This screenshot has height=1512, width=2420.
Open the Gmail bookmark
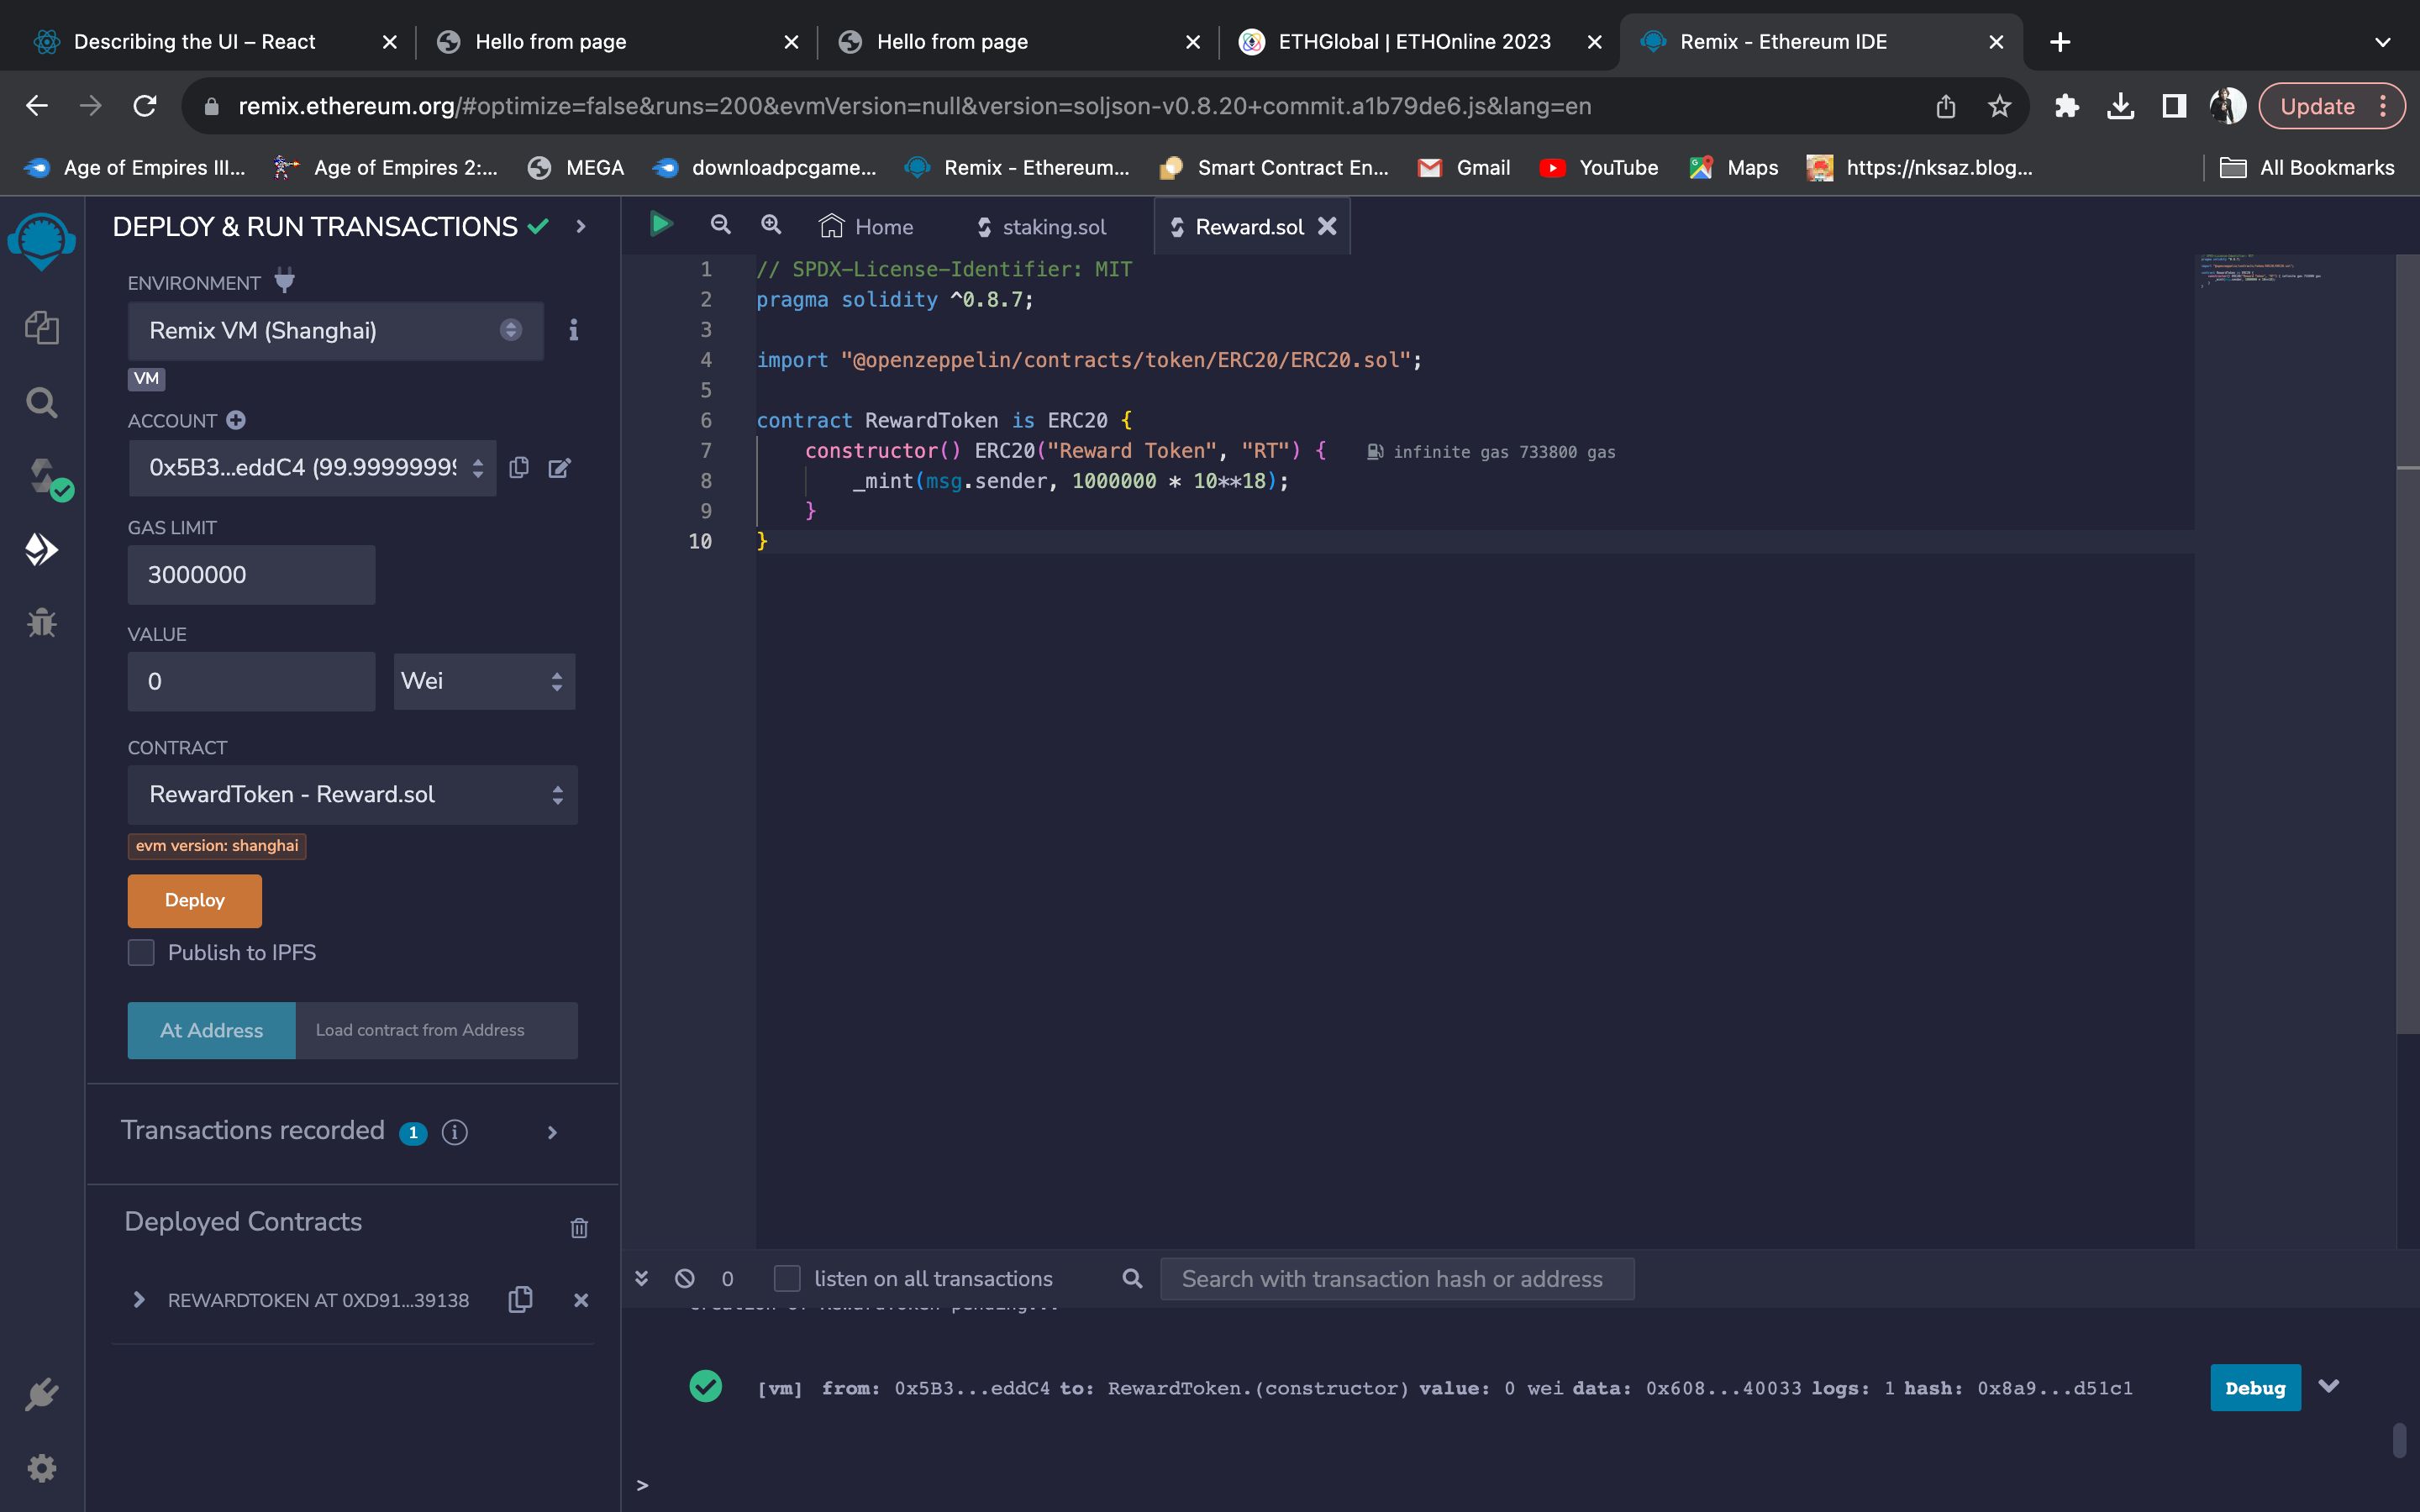[x=1464, y=168]
